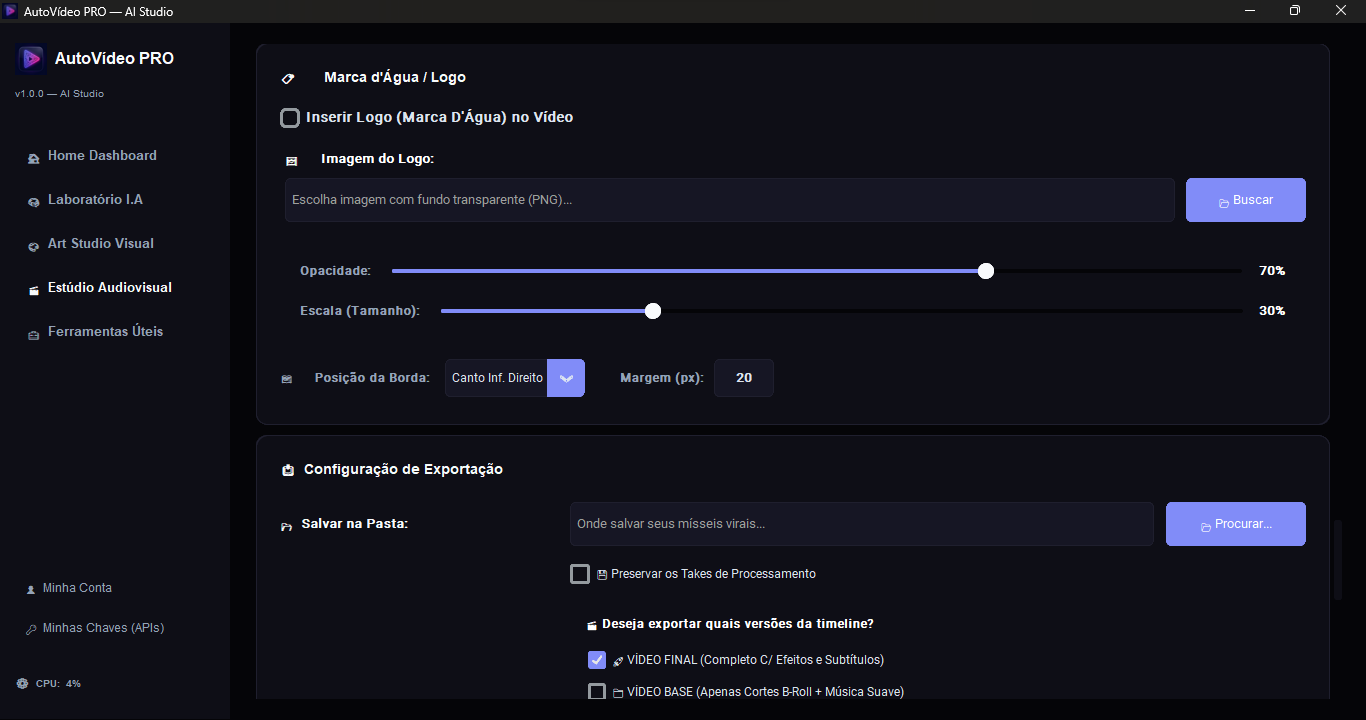Image resolution: width=1366 pixels, height=720 pixels.
Task: Click the CPU: 4% status text
Action: [58, 684]
